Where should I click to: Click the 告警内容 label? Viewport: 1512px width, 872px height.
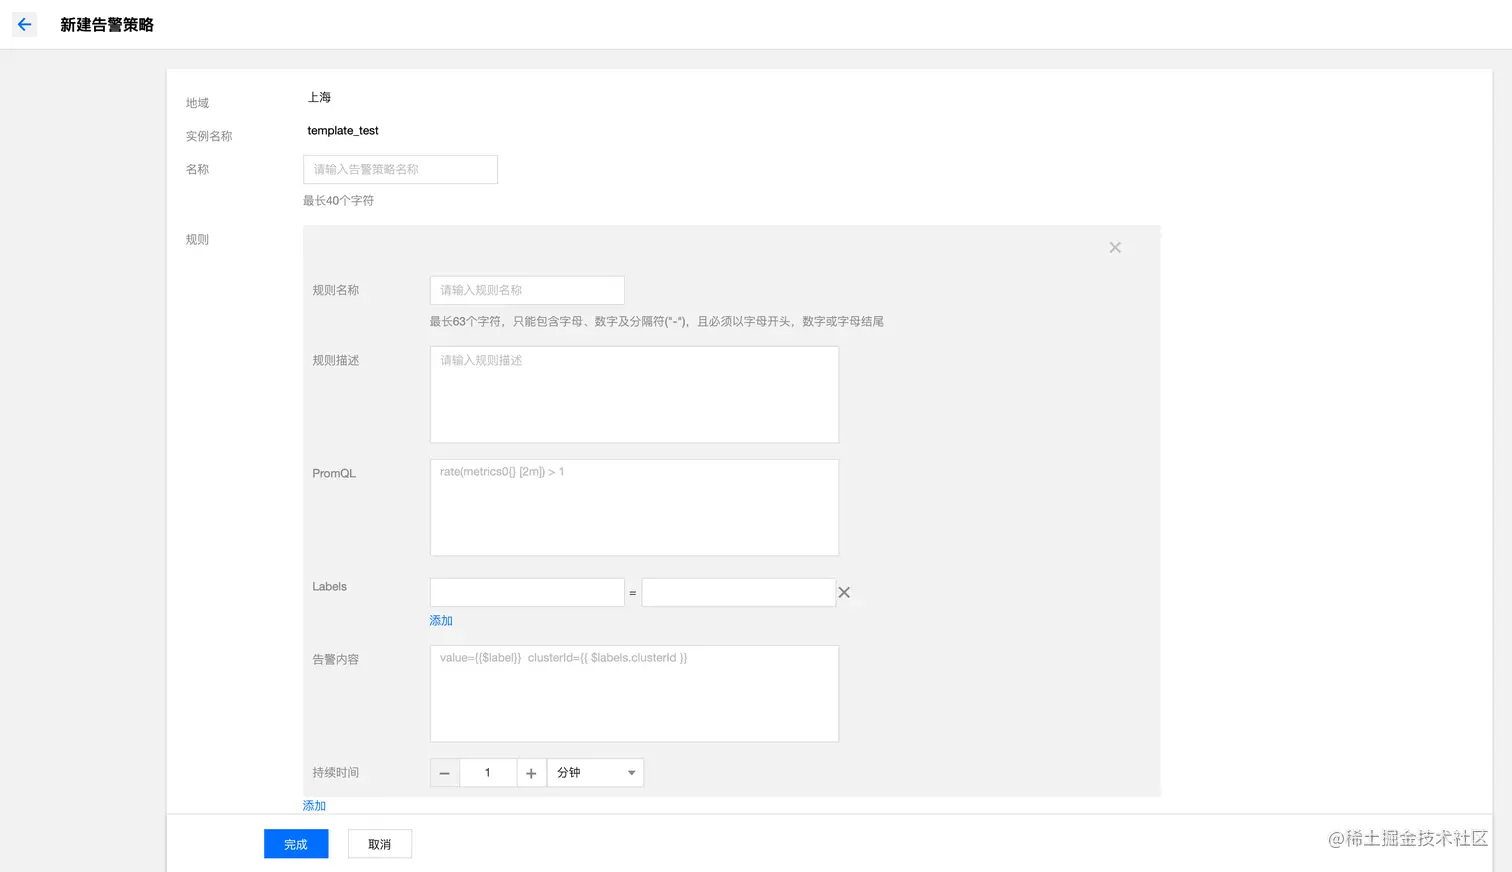coord(336,660)
